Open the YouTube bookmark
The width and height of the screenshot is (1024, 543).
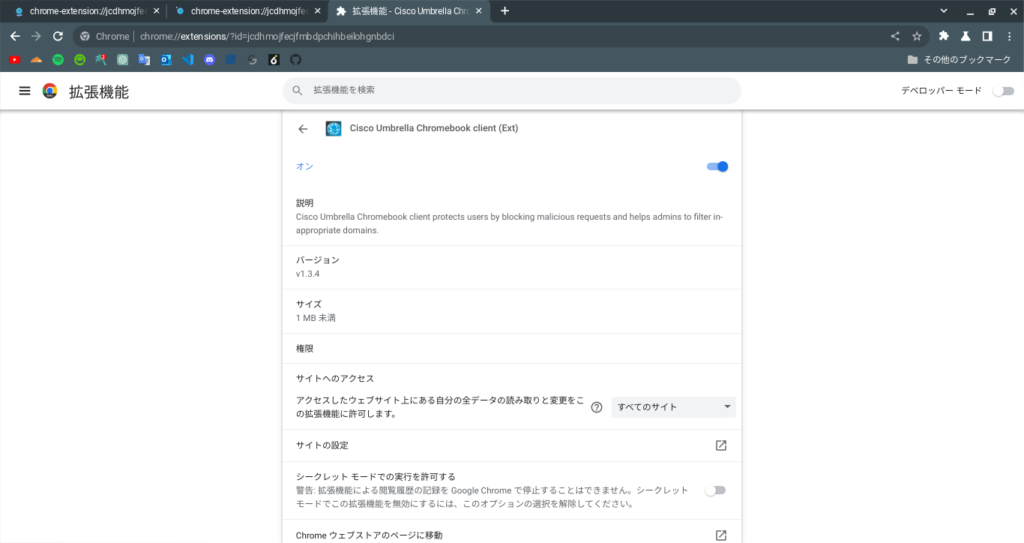click(x=15, y=60)
